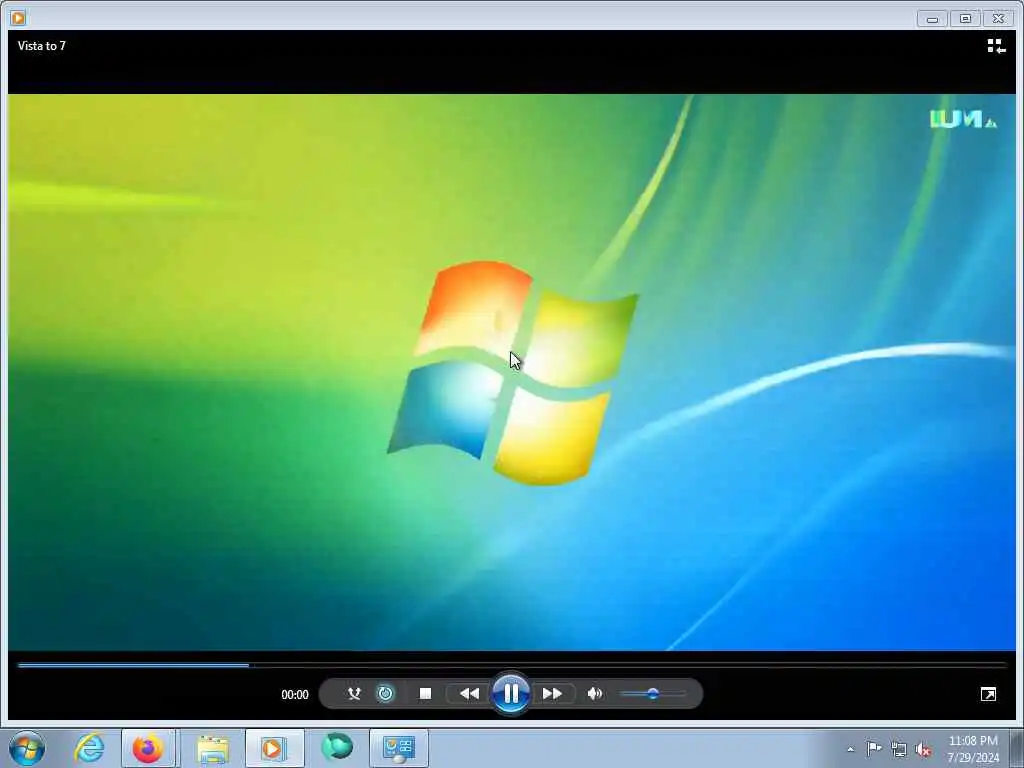1024x768 pixels.
Task: Turn repeat off
Action: pyautogui.click(x=385, y=694)
